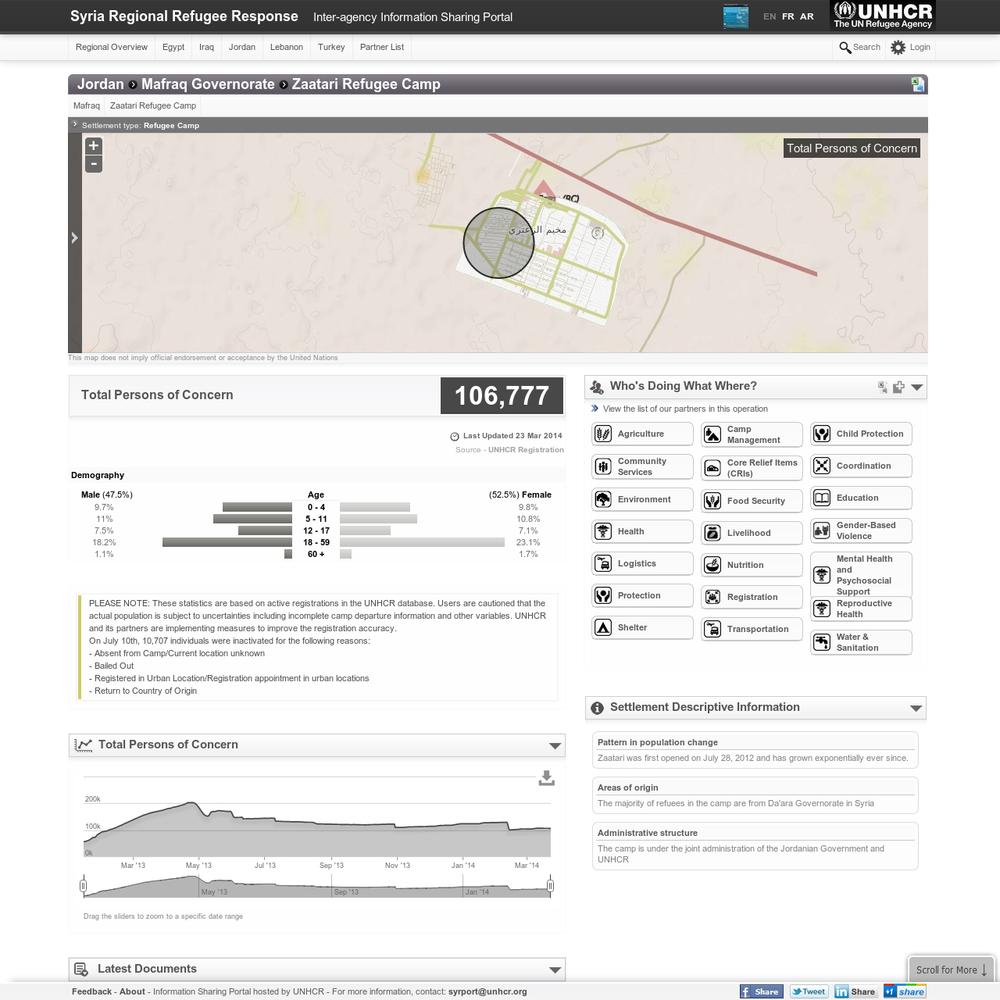Collapse the Total Persons of Concern chart

pyautogui.click(x=555, y=746)
